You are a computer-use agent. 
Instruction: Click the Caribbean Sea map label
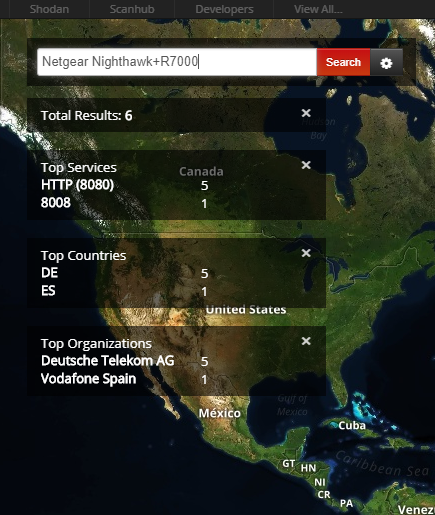click(382, 465)
